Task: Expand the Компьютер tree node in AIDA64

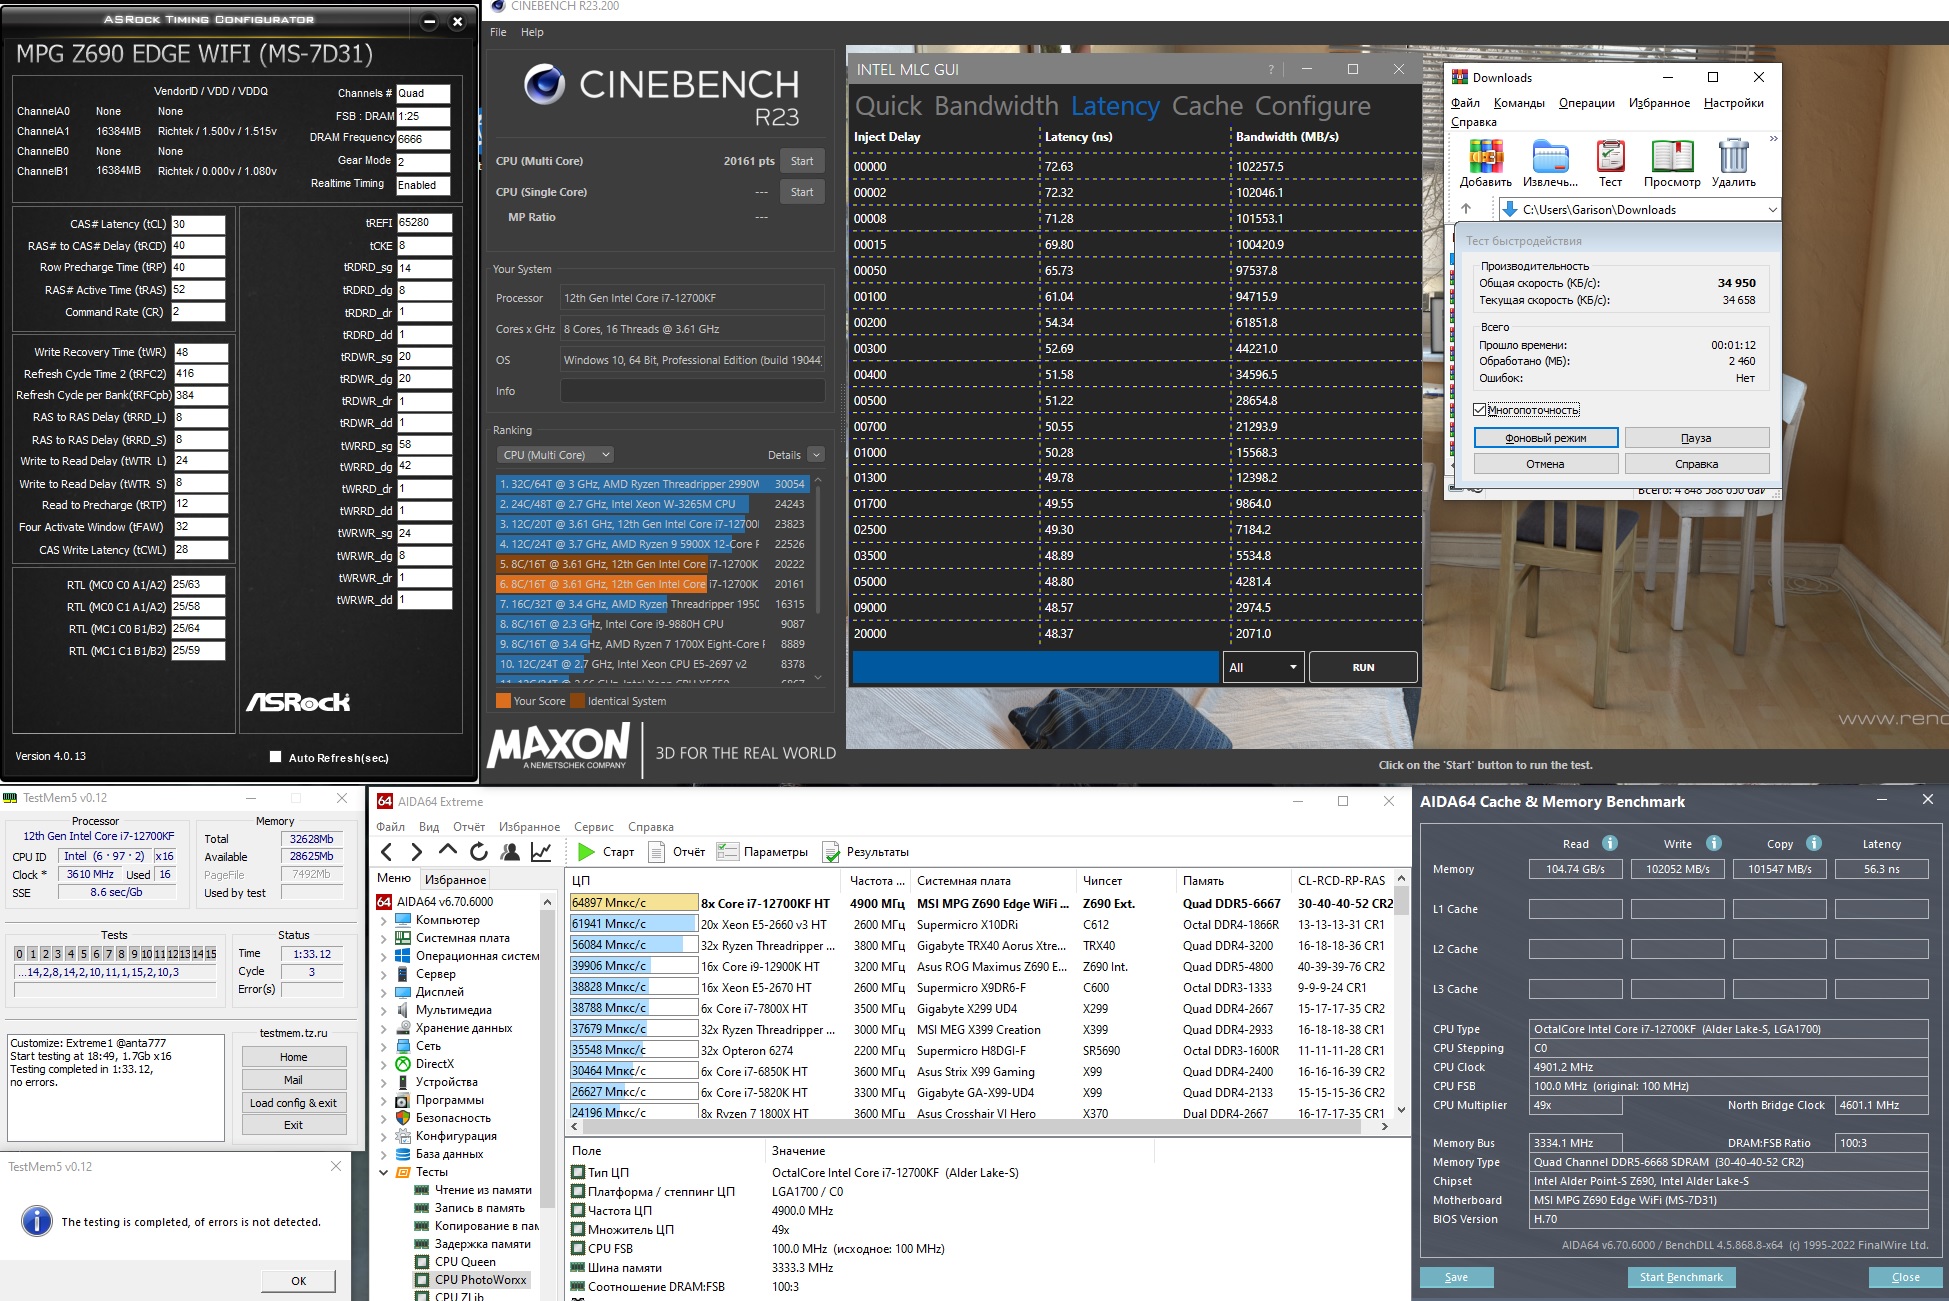Action: pos(384,920)
